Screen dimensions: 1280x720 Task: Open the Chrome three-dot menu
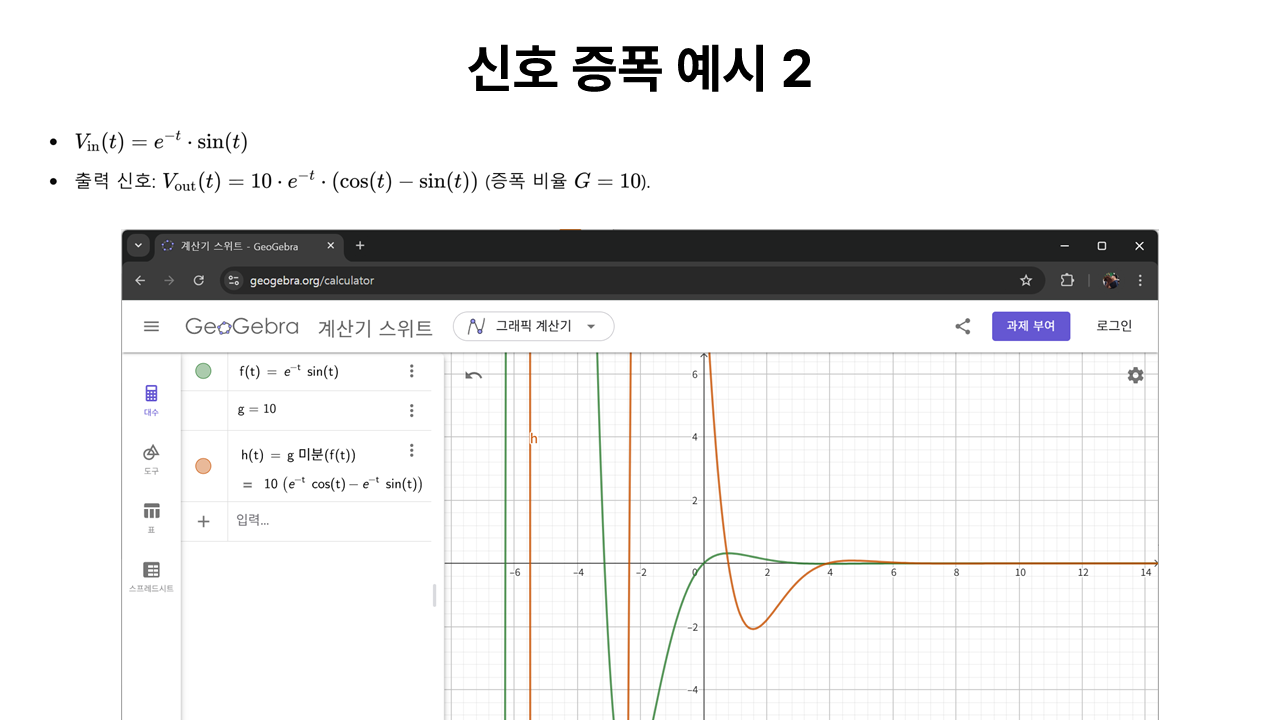[x=1140, y=281]
